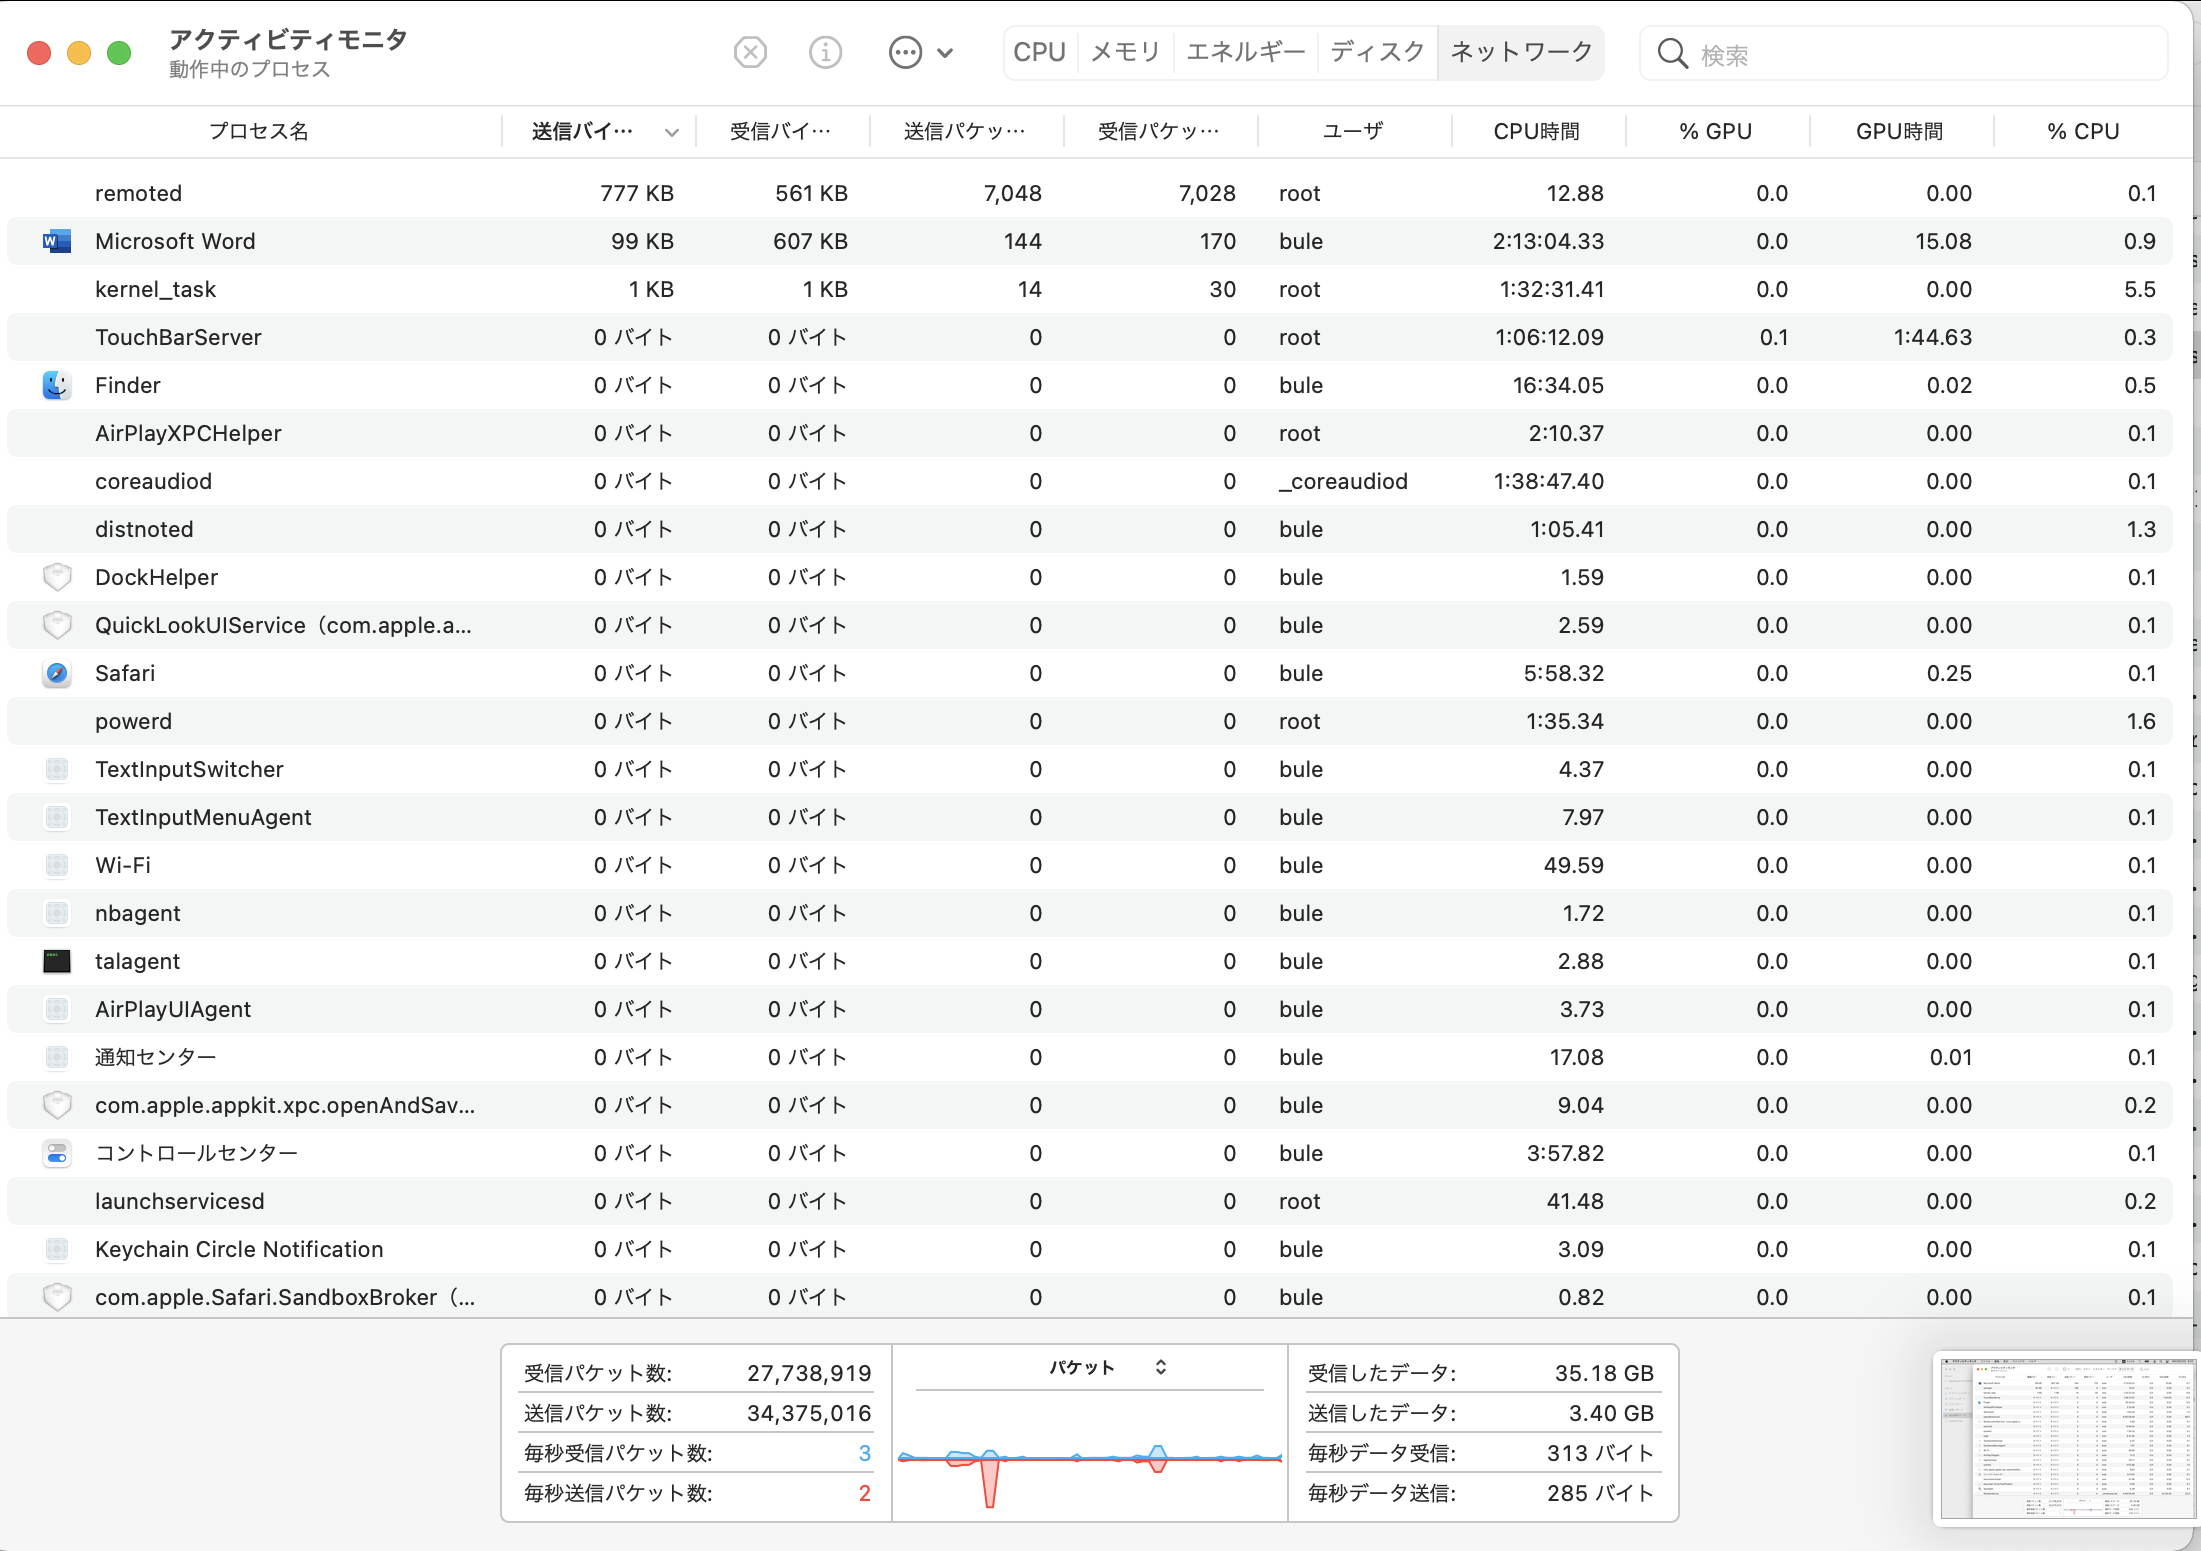Expand the chevron beside the ellipsis button
Viewport: 2201px width, 1551px height.
tap(945, 53)
